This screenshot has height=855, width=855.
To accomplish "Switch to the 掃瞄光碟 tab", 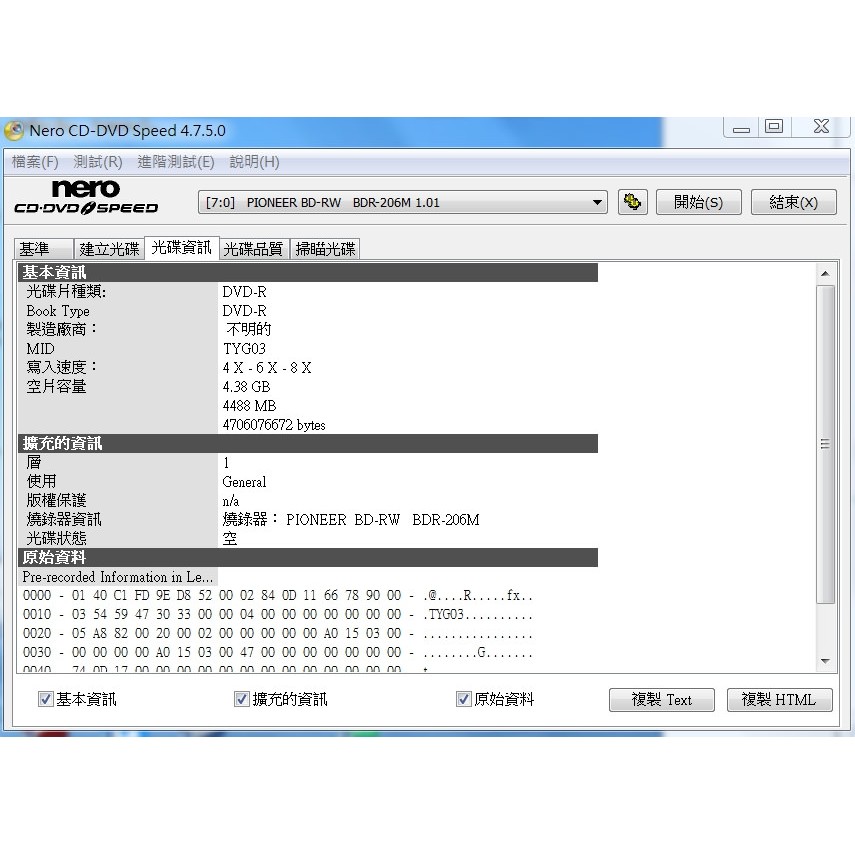I will [326, 249].
